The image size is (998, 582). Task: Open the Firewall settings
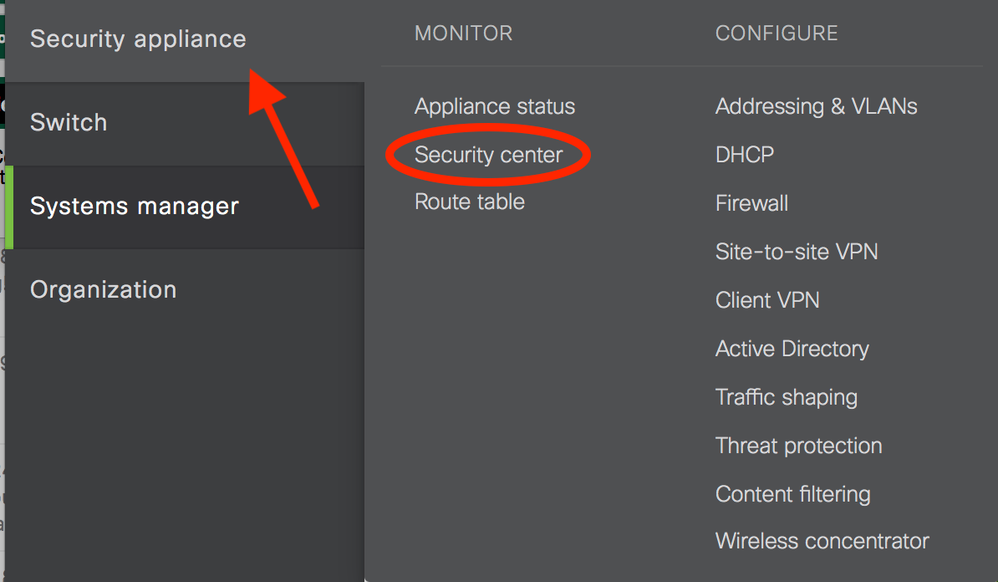752,204
